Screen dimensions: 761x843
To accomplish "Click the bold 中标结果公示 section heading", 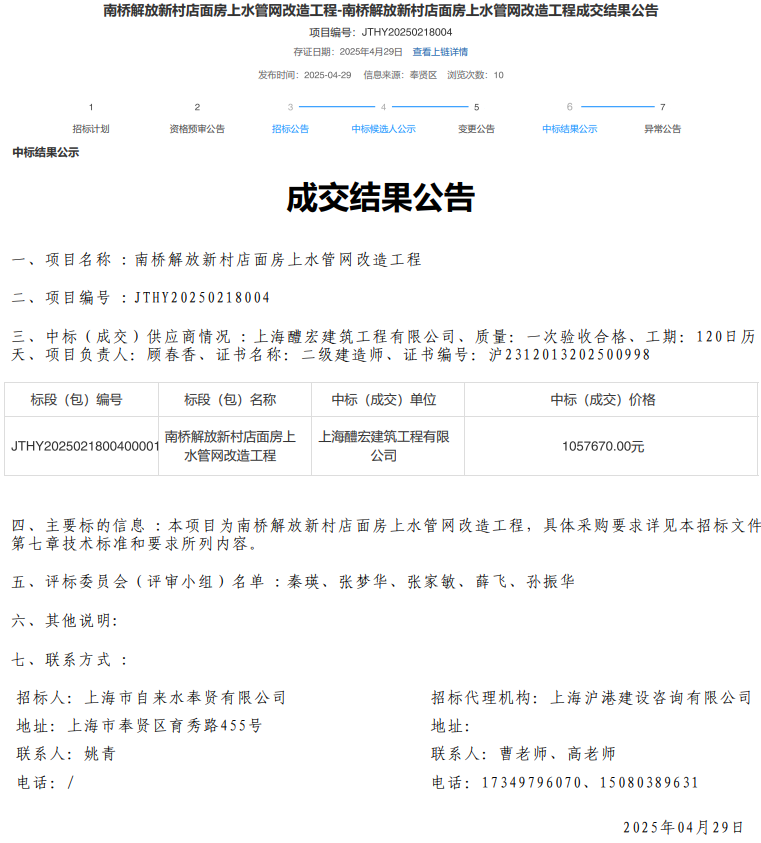I will [46, 153].
